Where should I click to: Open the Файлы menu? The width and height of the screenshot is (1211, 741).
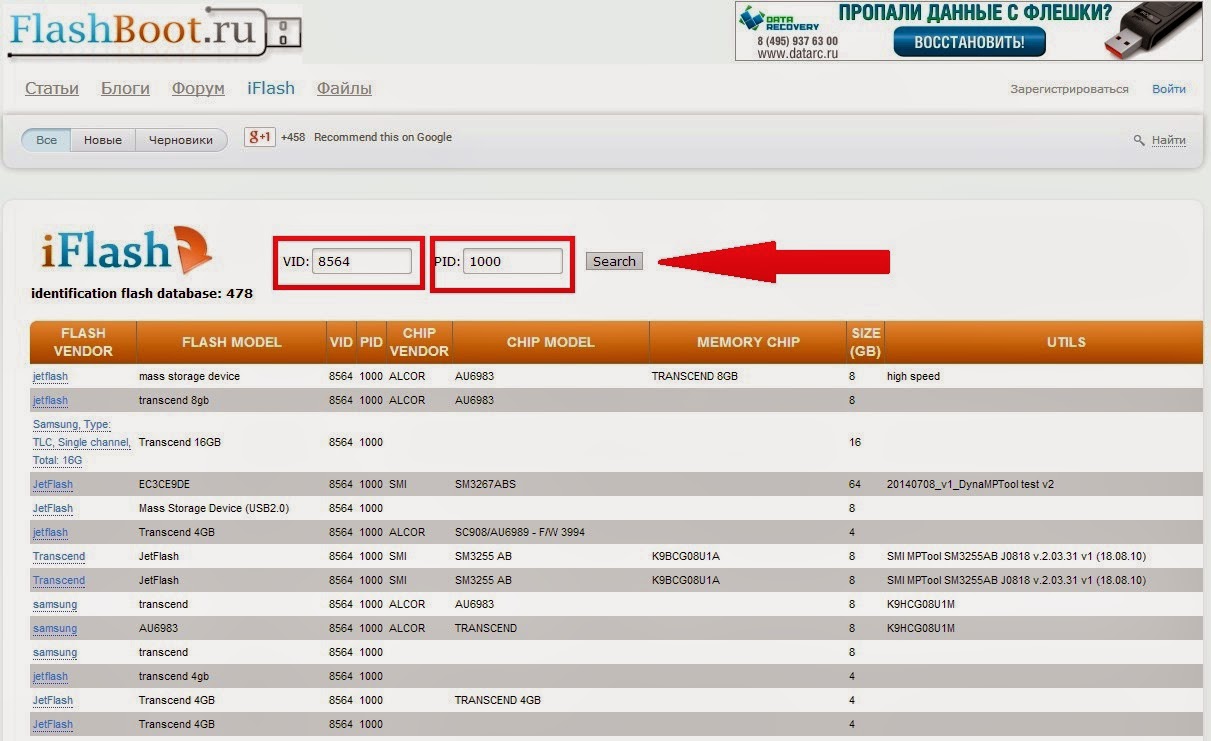(344, 88)
